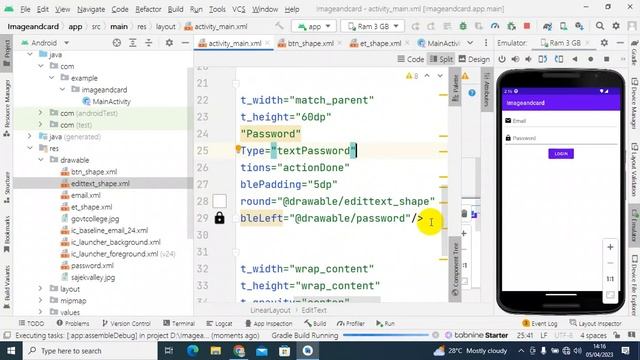This screenshot has width=640, height=360.
Task: Click emulator overview square button
Action: (x=607, y=59)
